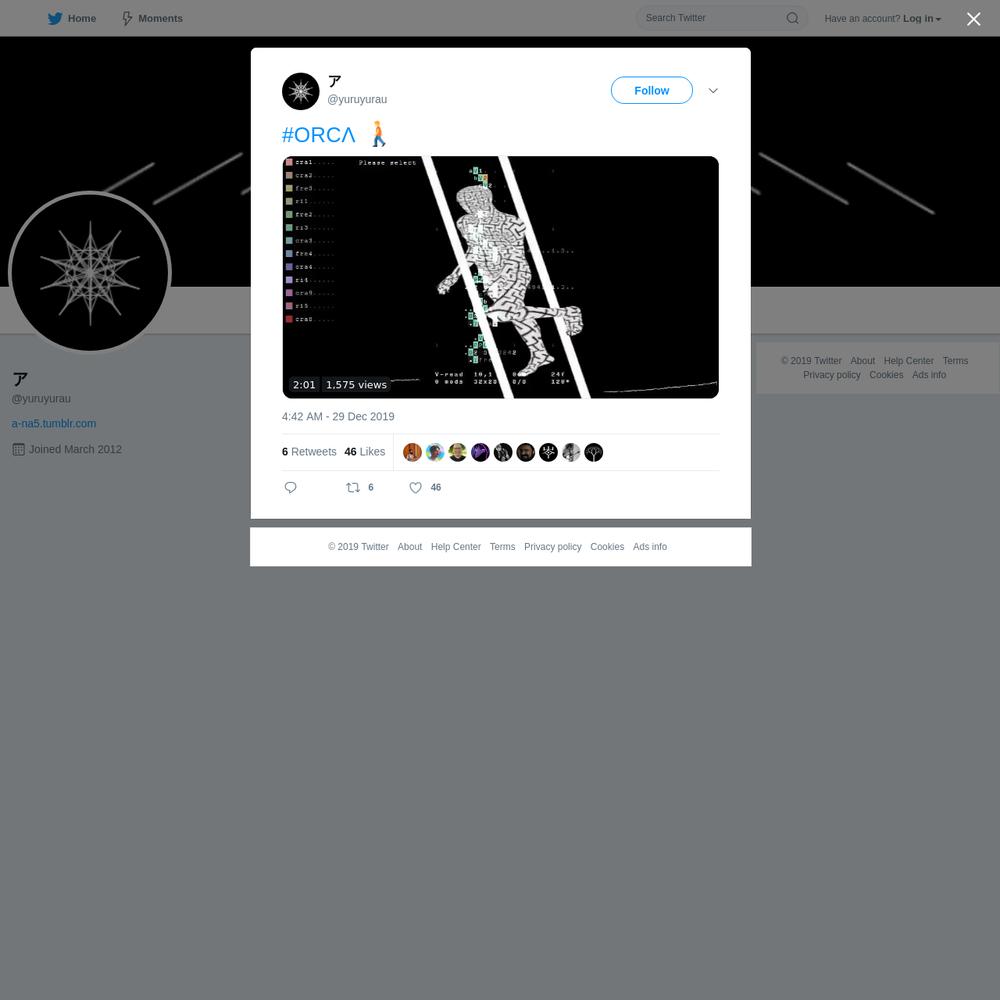1000x1000 pixels.
Task: Expand the tweet options chevron menu
Action: click(x=713, y=91)
